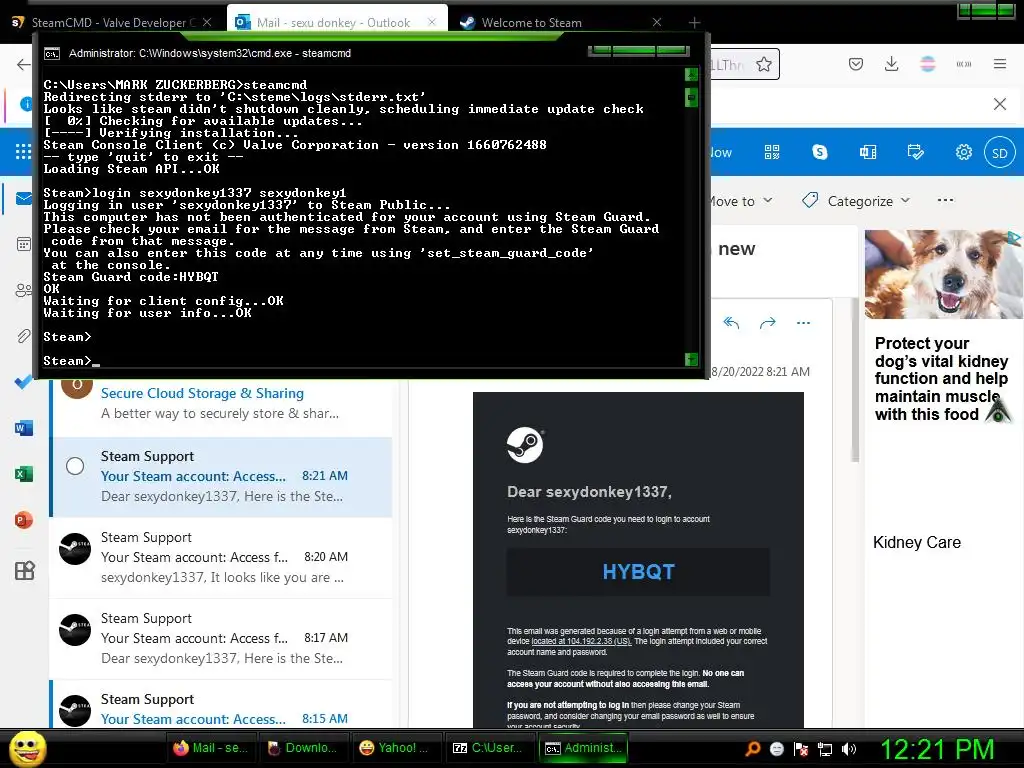Open a new browser tab

tap(694, 23)
